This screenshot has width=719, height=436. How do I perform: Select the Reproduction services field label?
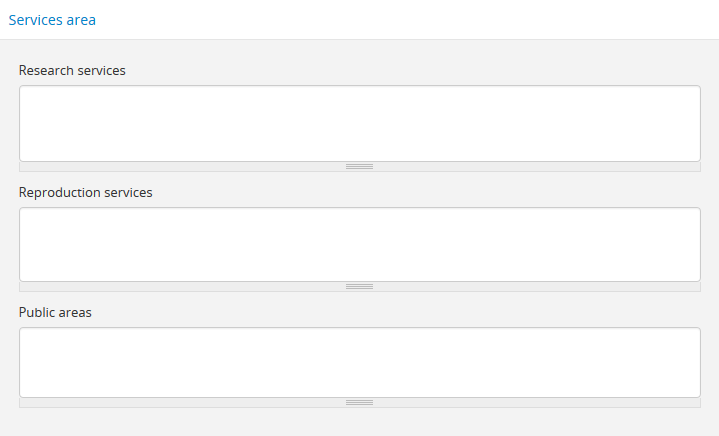click(x=86, y=192)
